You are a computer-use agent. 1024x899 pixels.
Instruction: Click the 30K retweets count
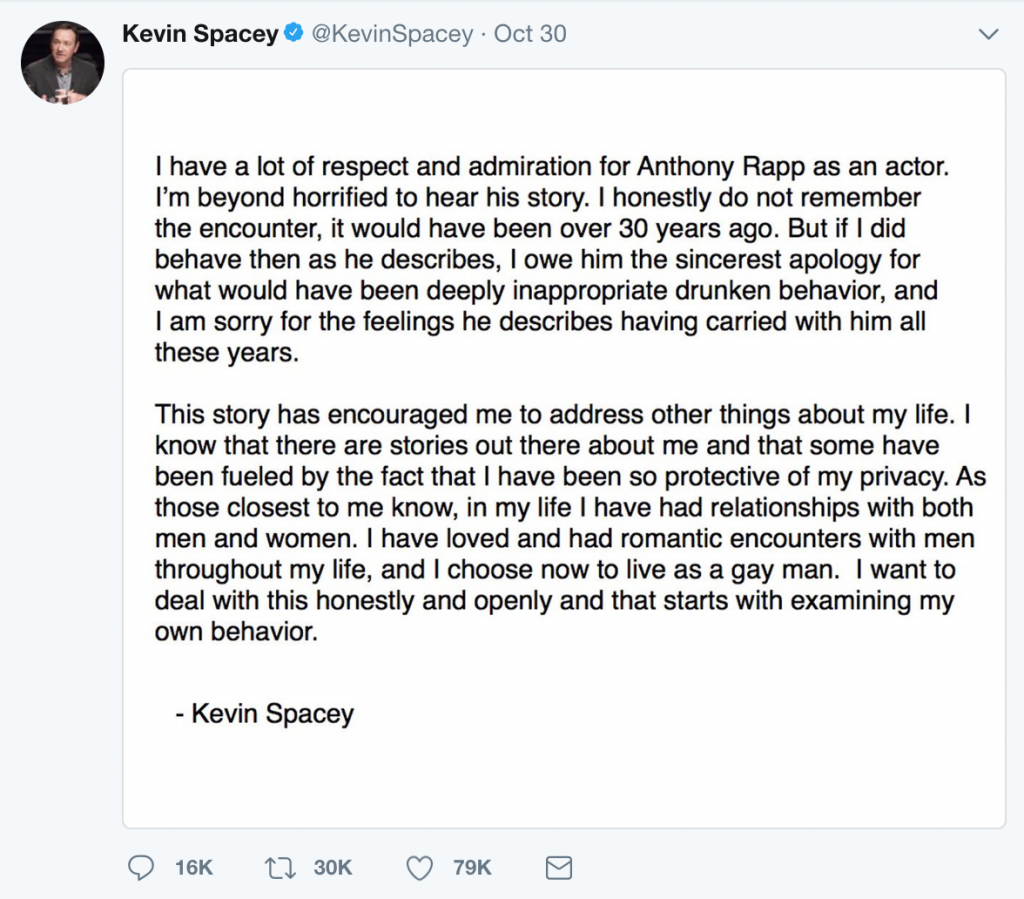tap(333, 868)
